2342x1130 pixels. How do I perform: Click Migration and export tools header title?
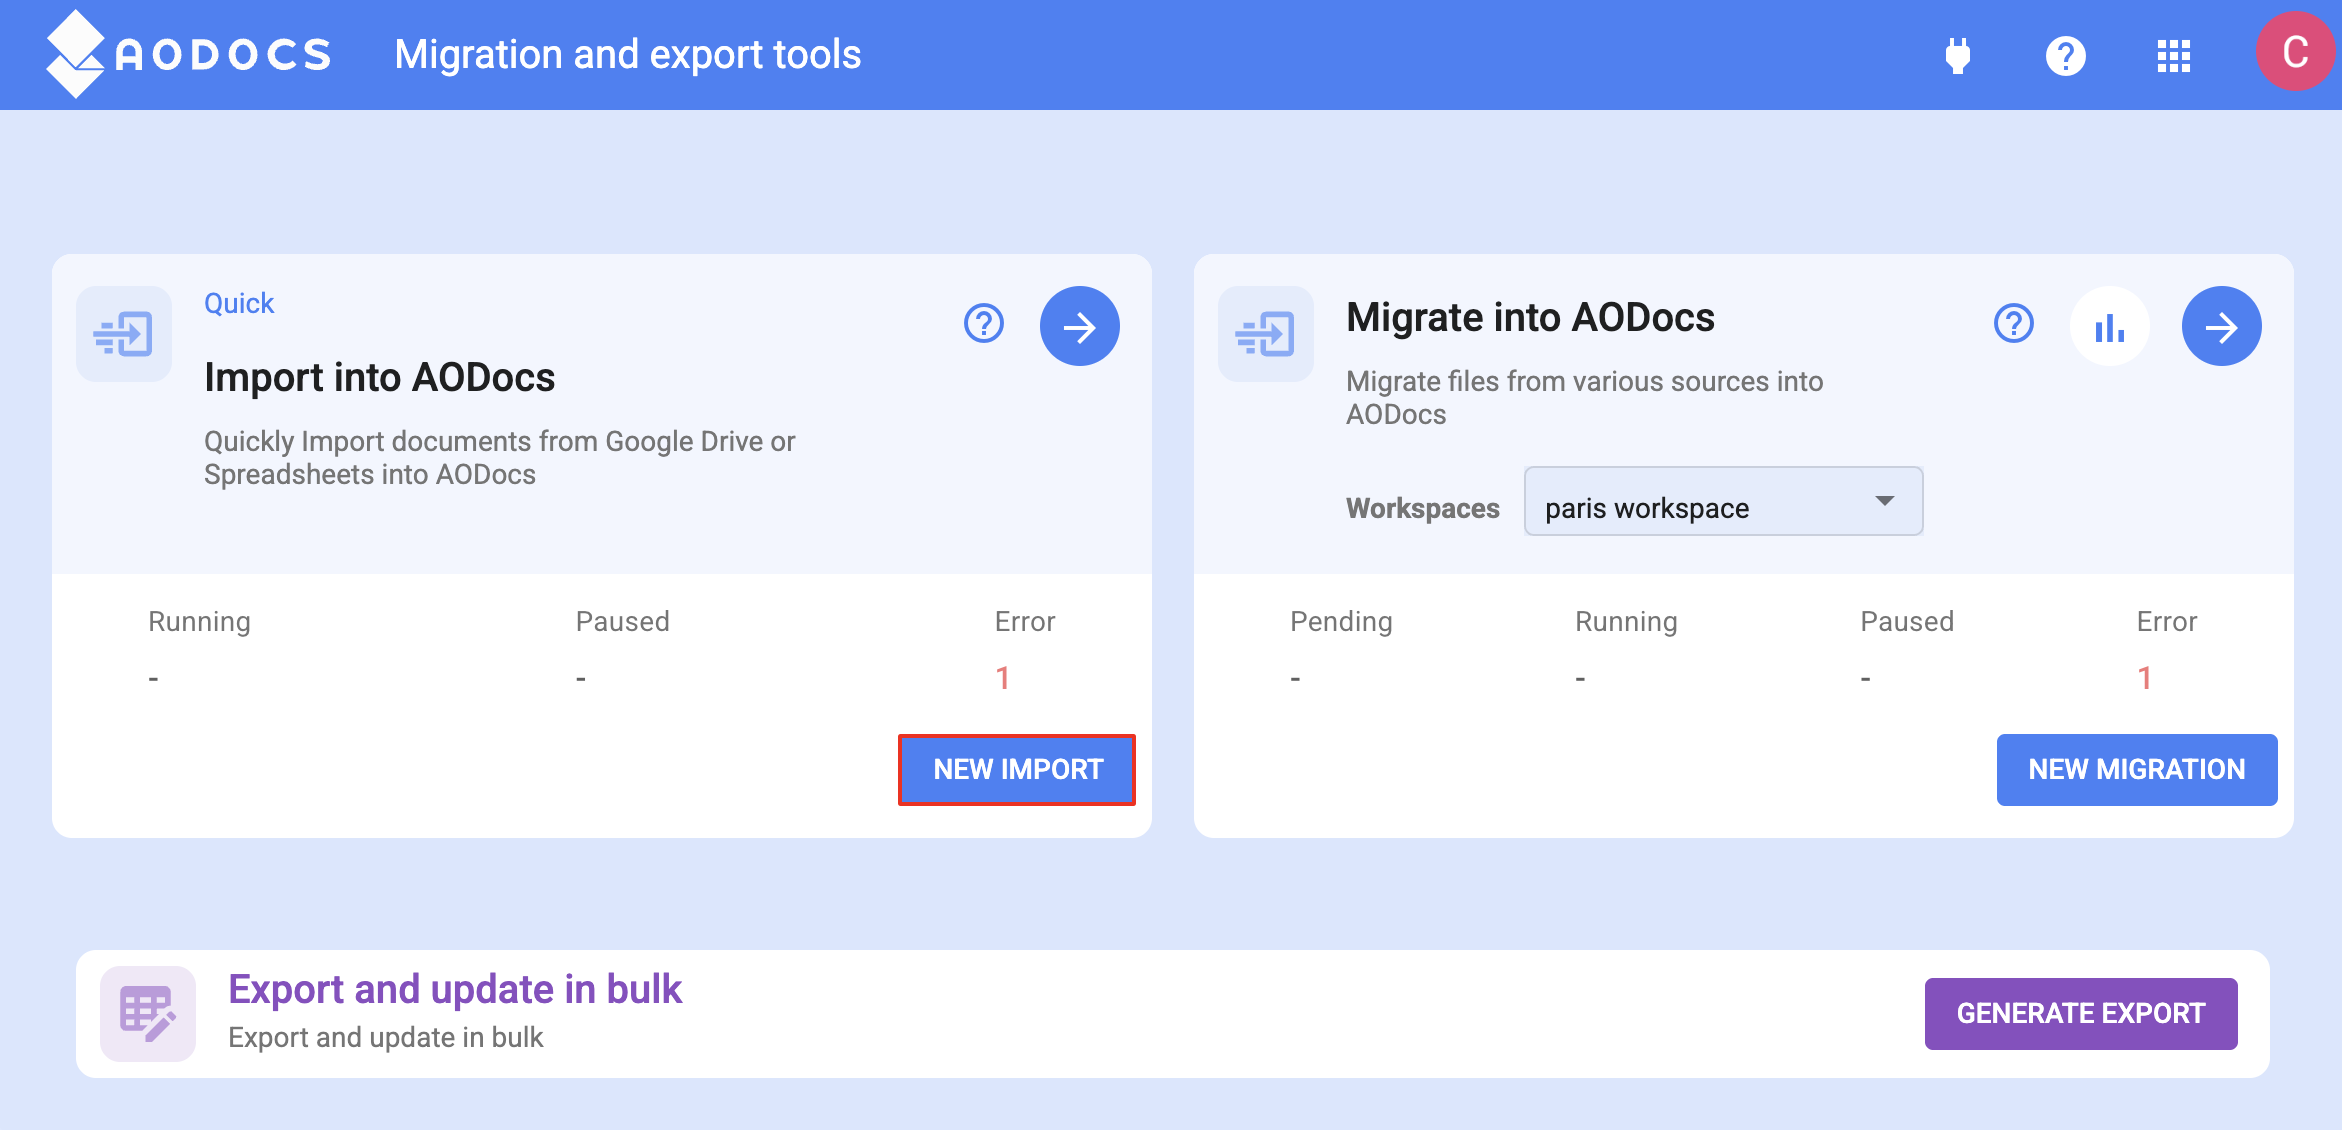628,55
